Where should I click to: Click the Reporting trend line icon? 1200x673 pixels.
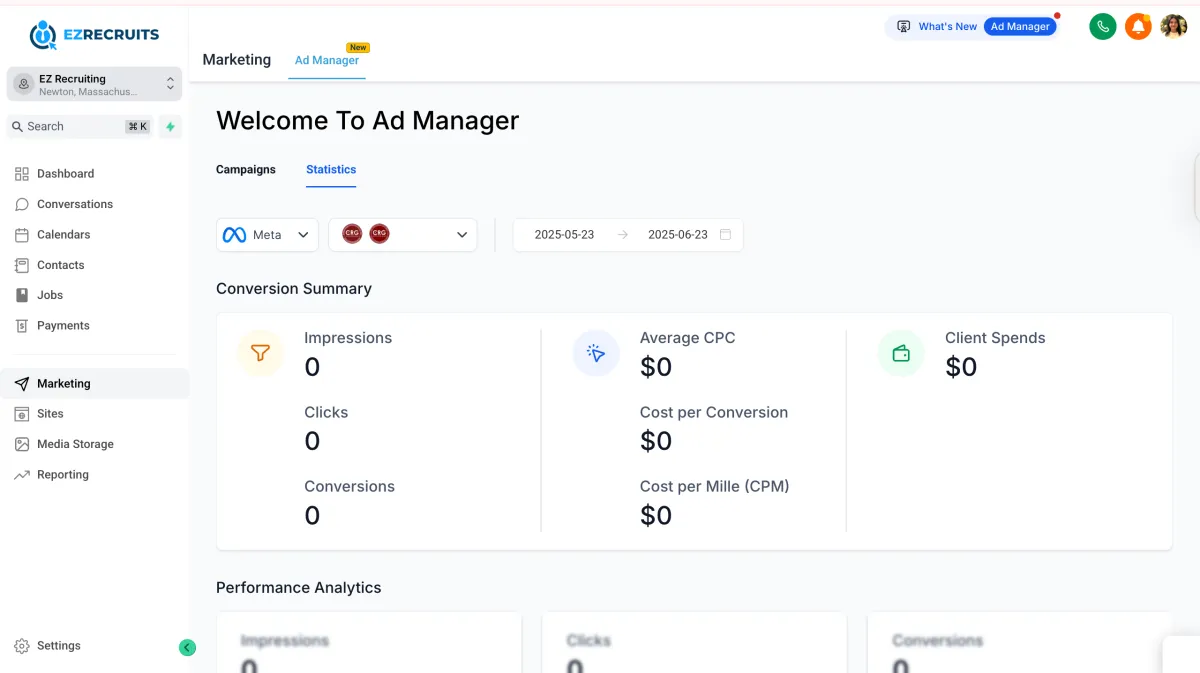coord(22,475)
